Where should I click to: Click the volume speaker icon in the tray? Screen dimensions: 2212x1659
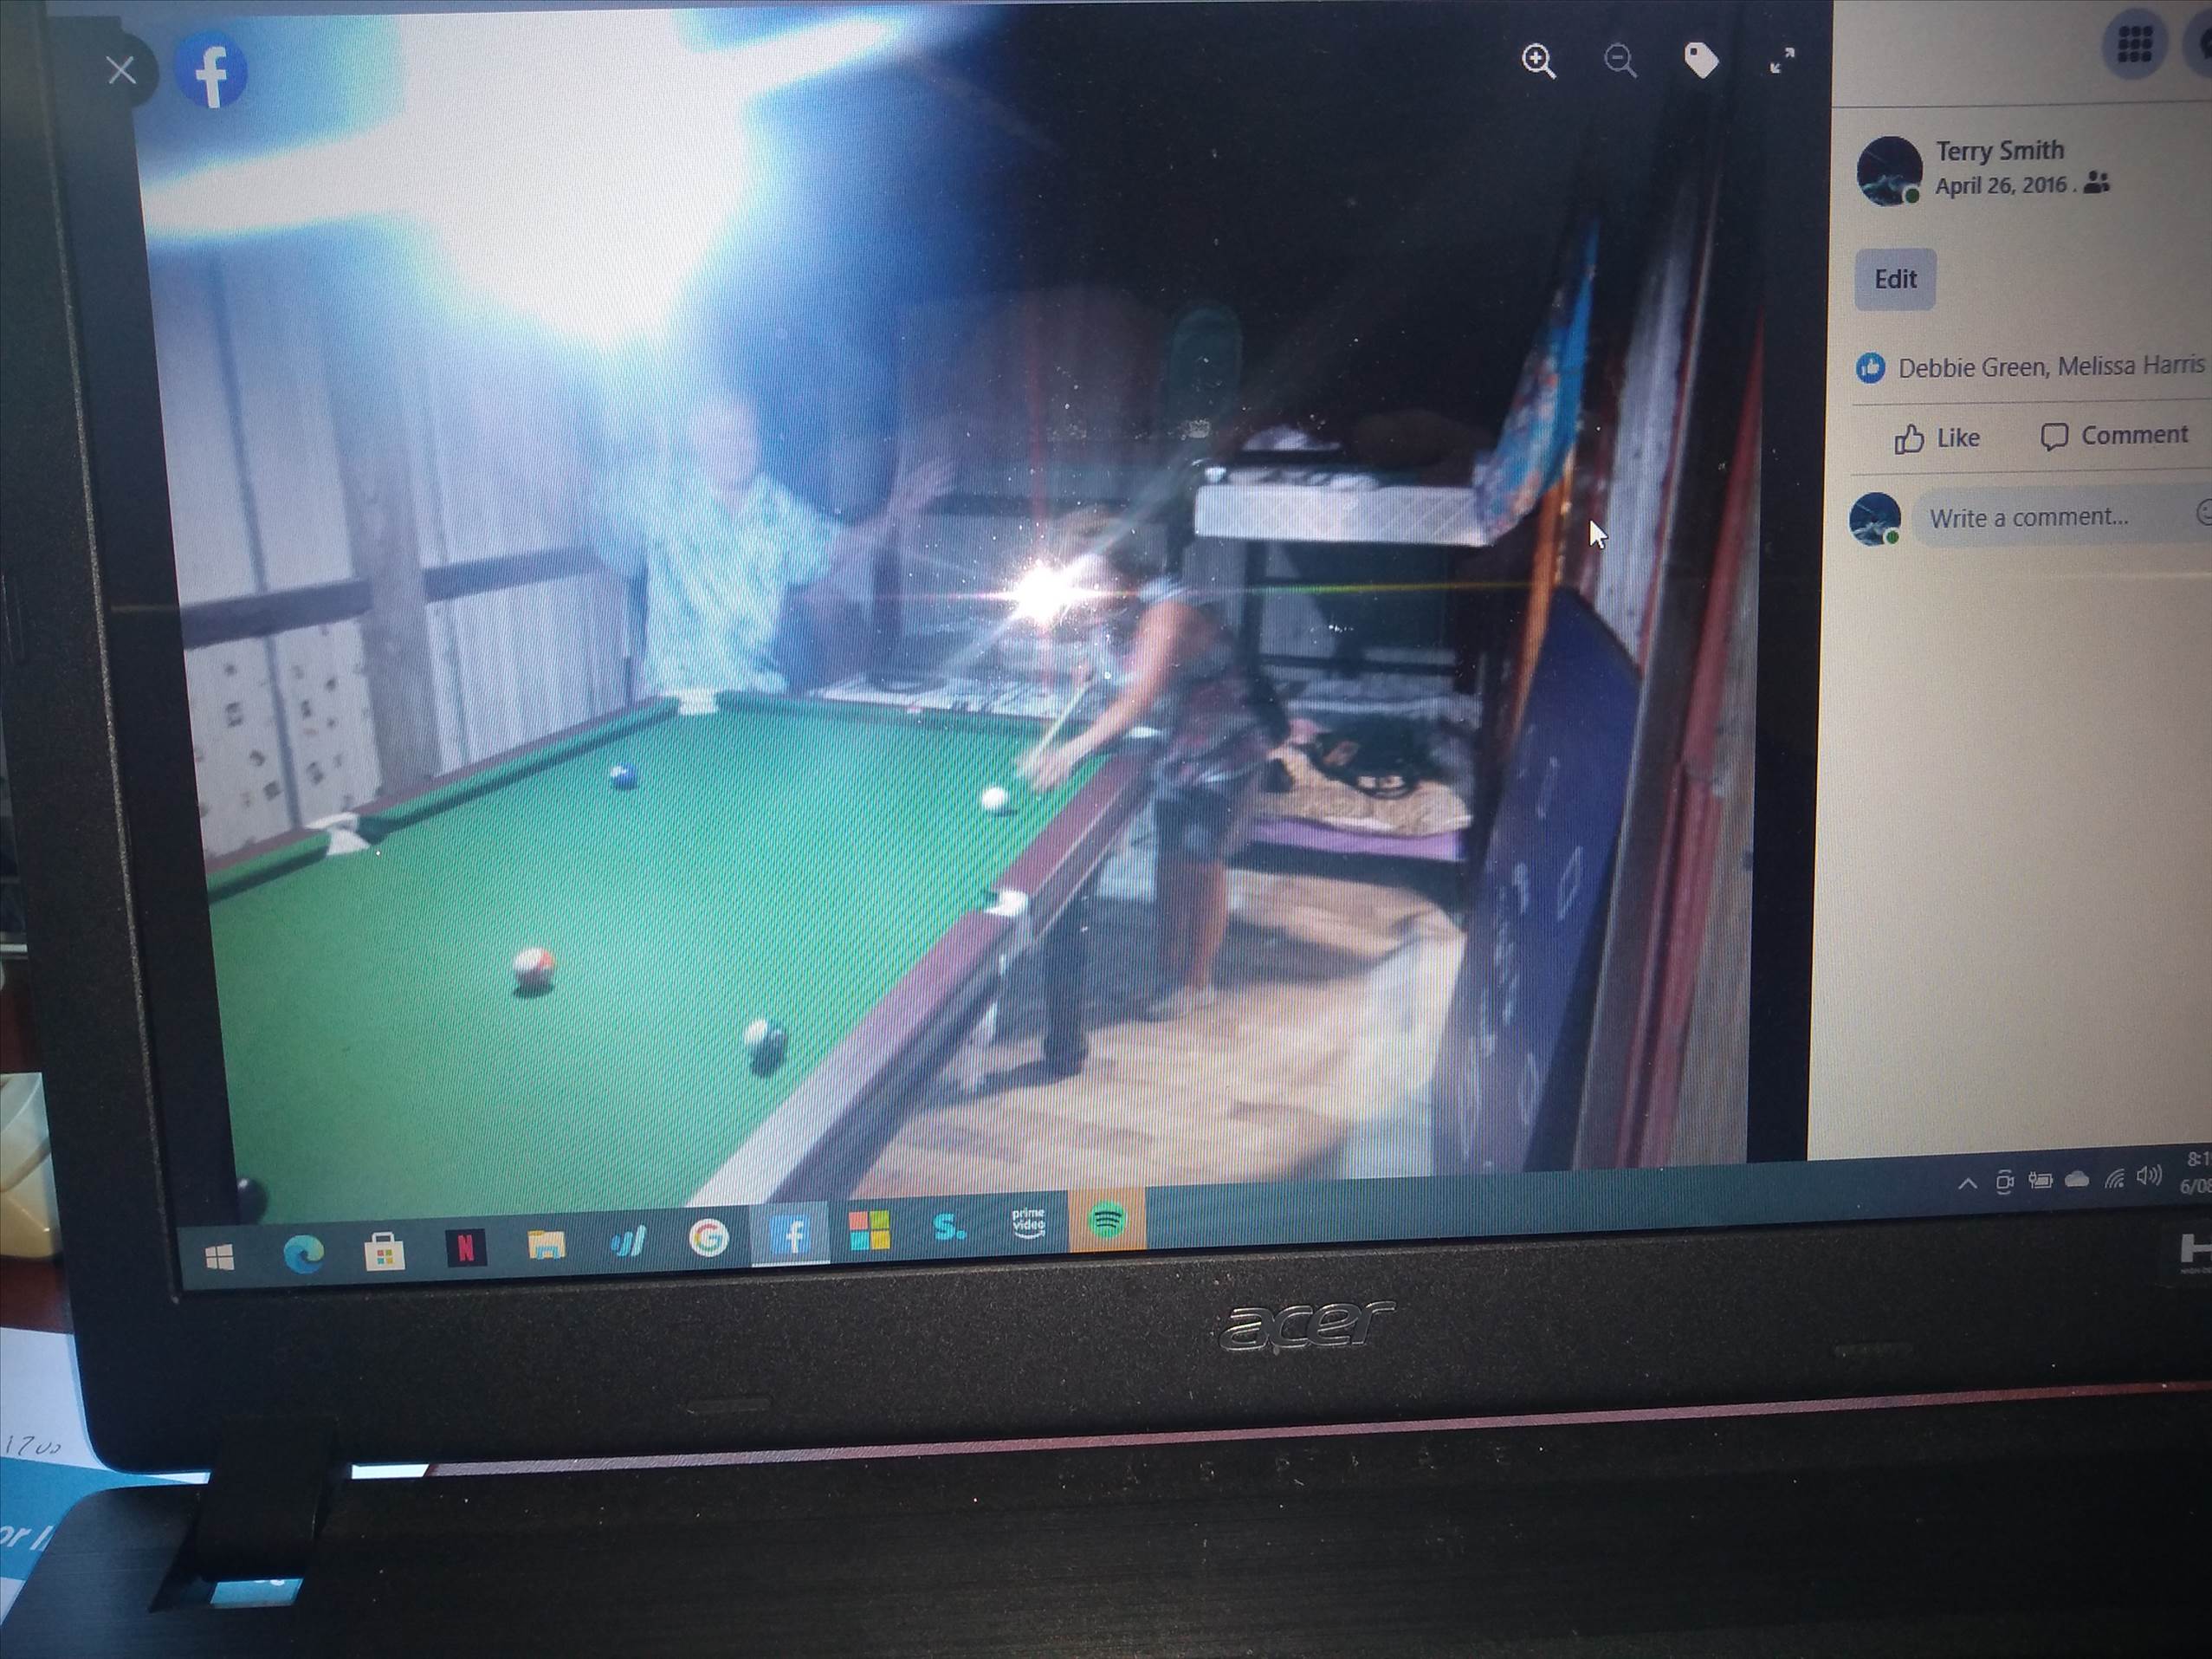[2148, 1176]
